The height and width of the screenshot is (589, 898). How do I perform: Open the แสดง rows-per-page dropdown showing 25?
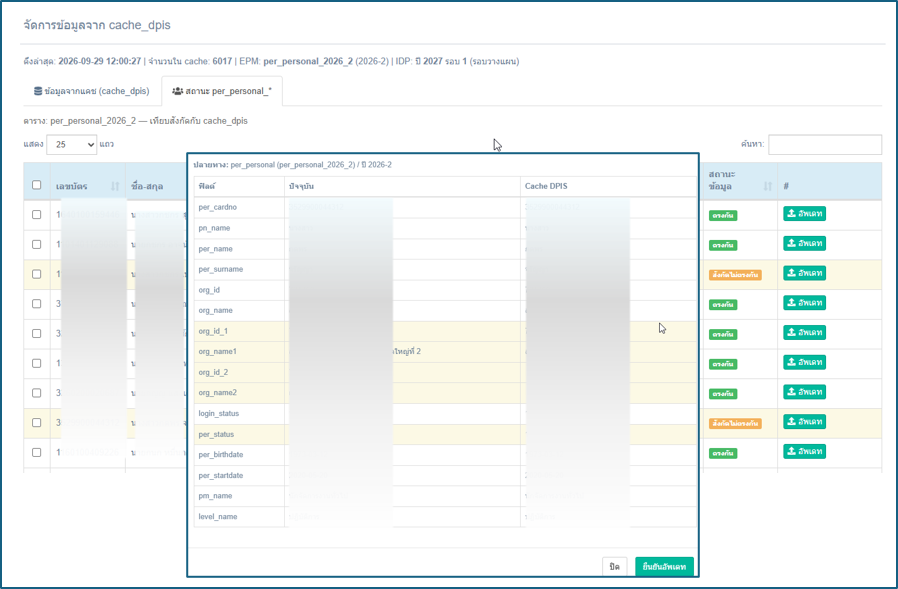(x=72, y=144)
